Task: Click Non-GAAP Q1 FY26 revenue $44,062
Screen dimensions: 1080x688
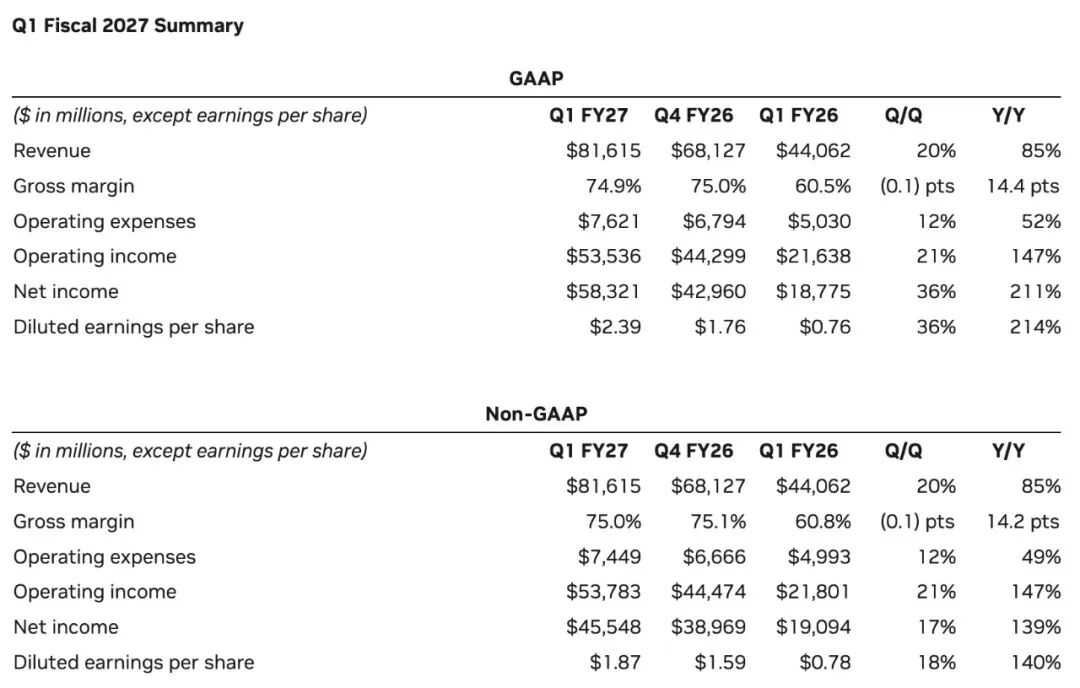Action: [813, 487]
